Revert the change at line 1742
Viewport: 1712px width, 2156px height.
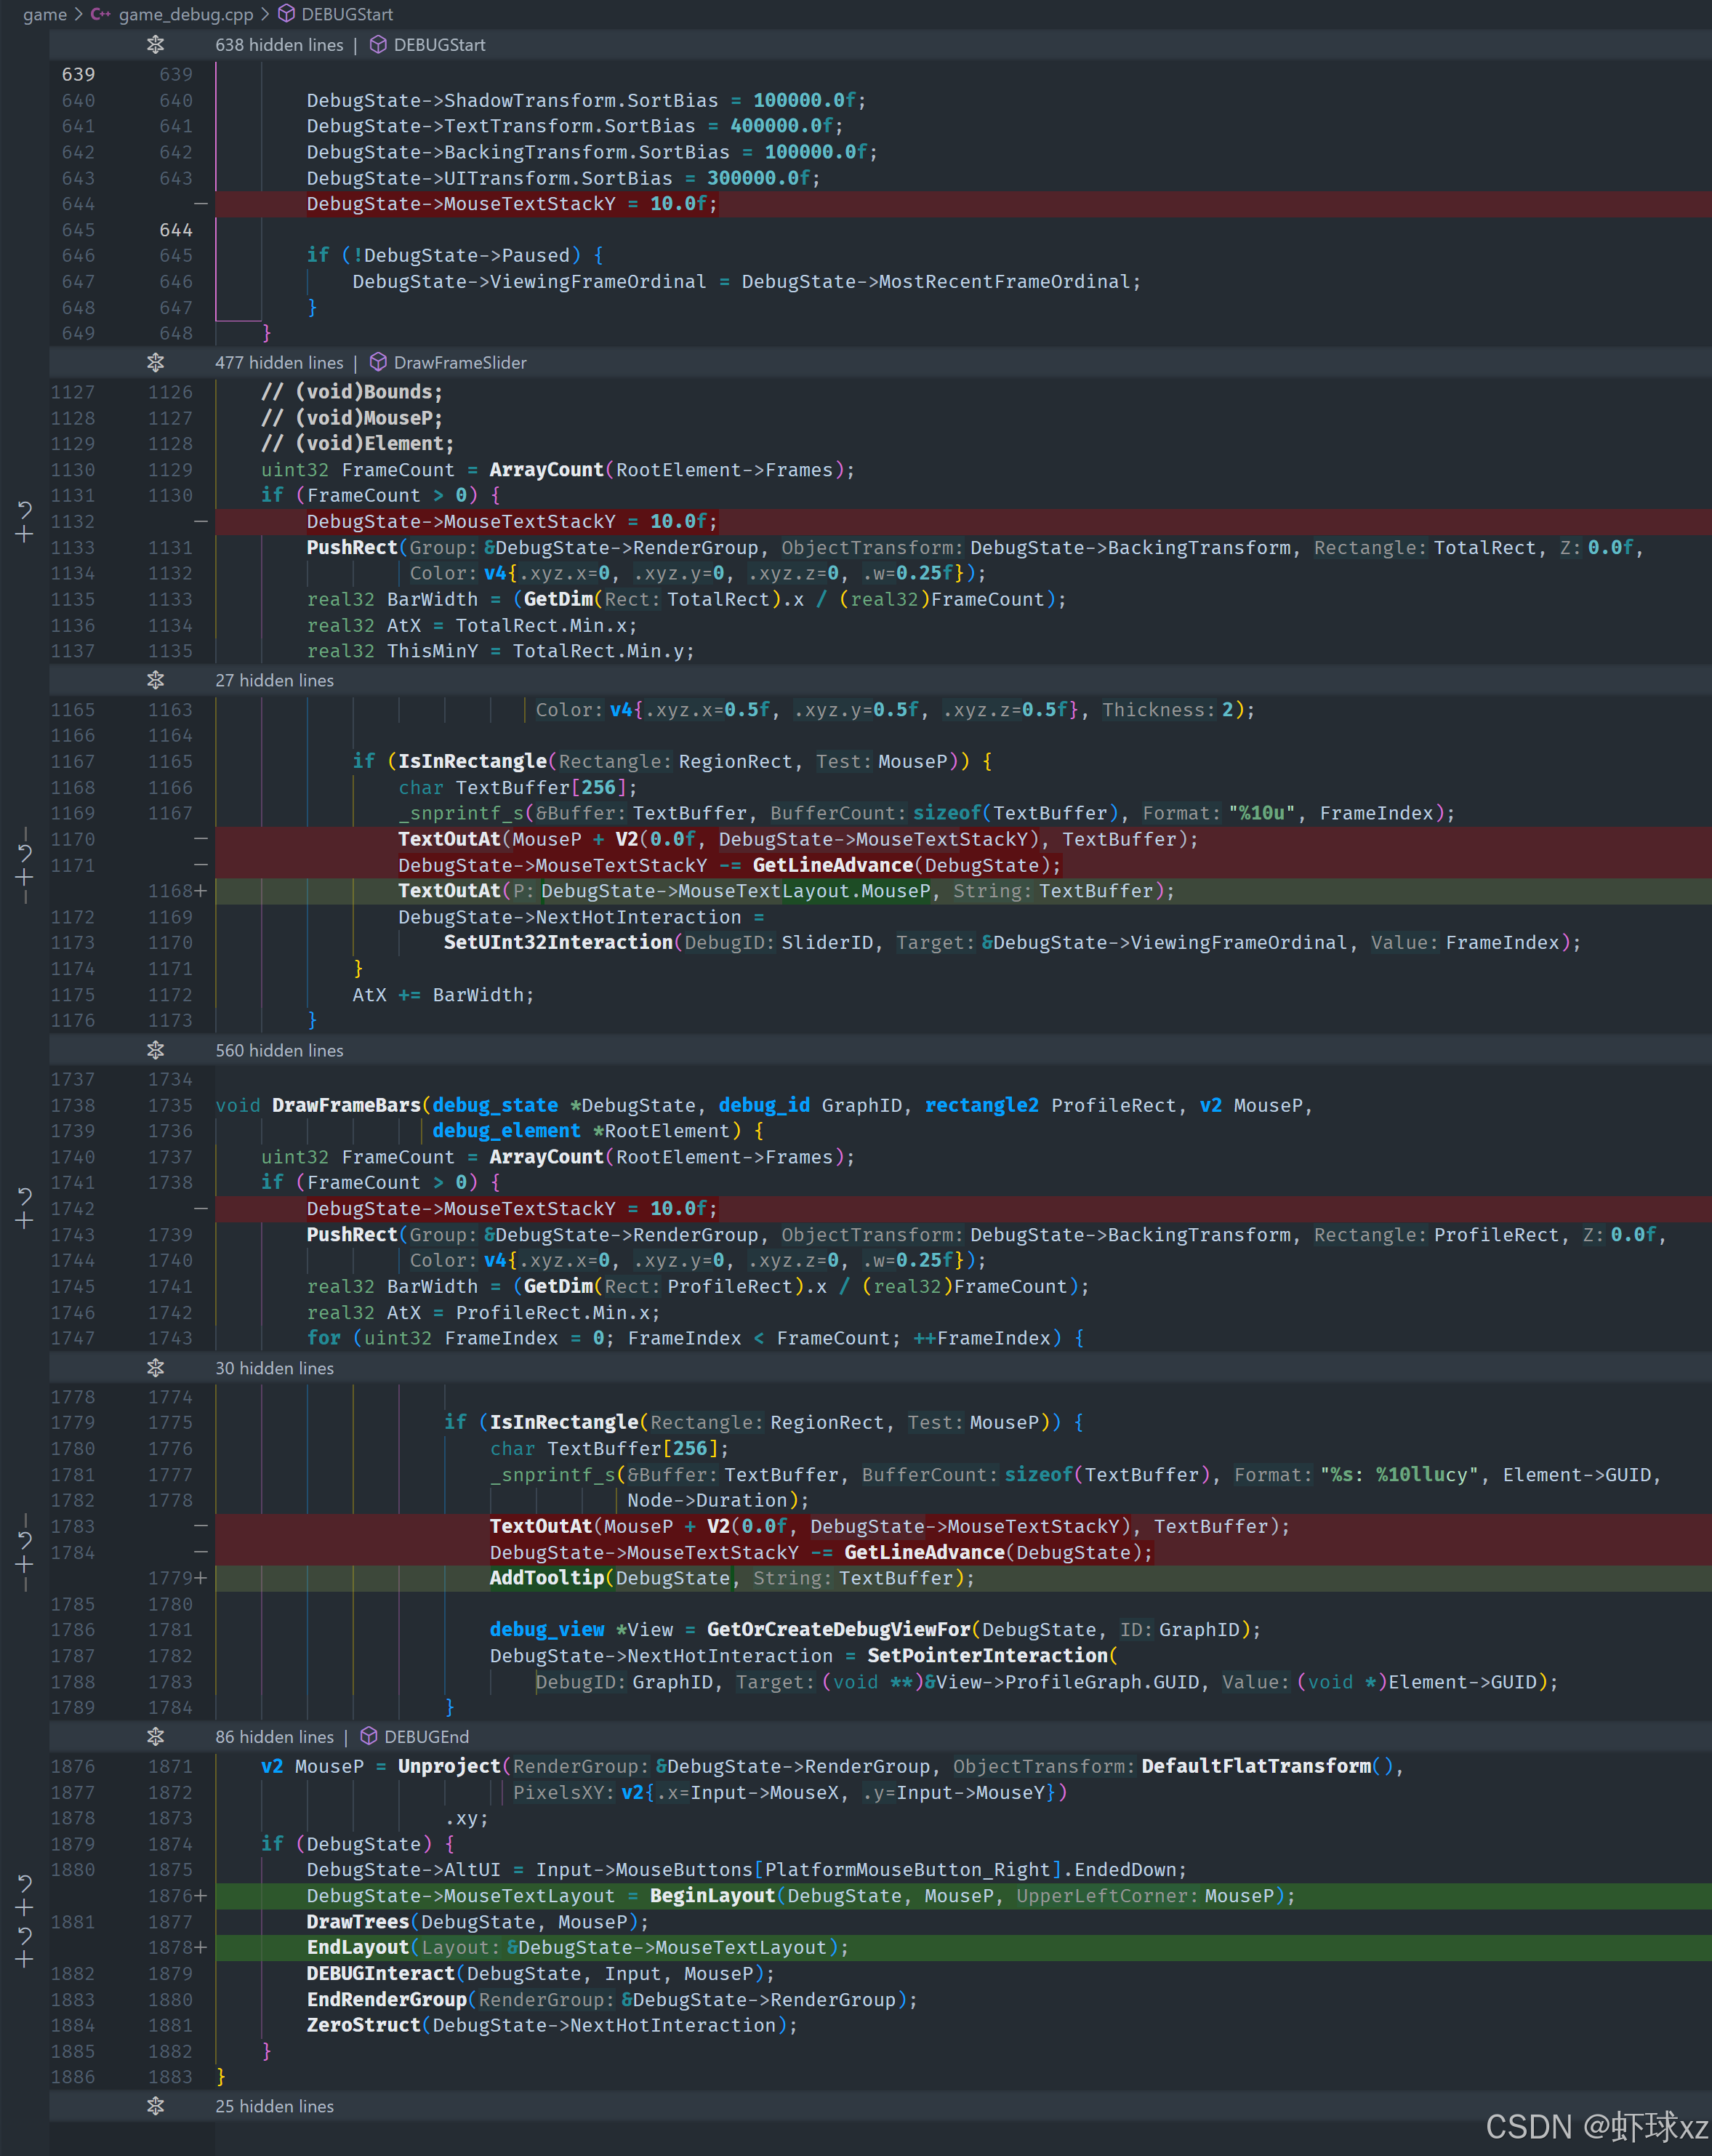pyautogui.click(x=25, y=1196)
